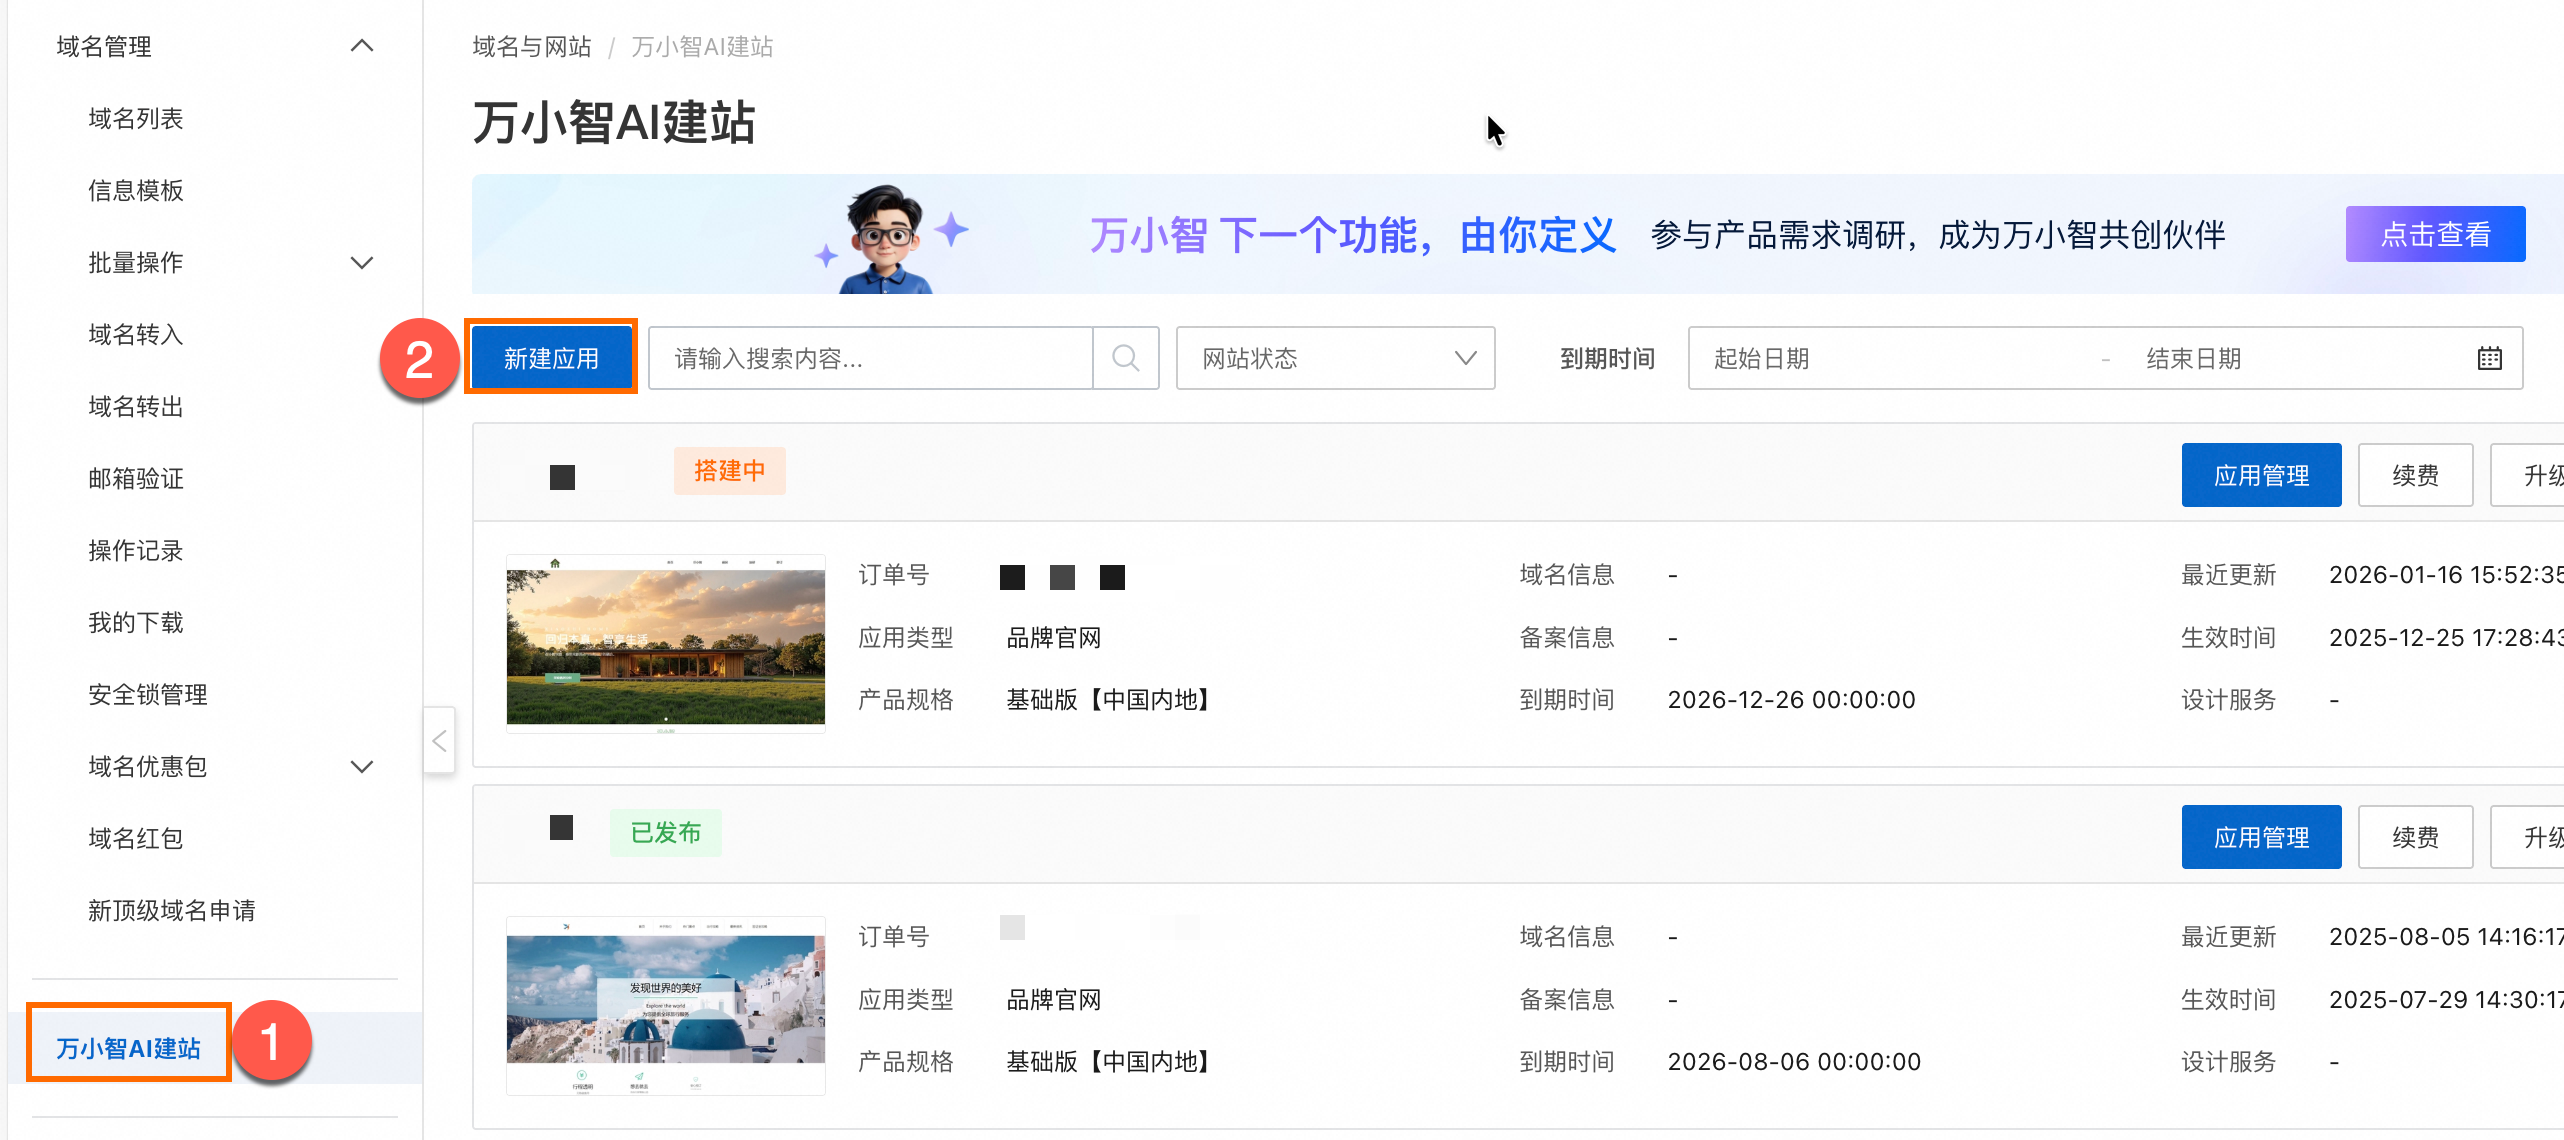The height and width of the screenshot is (1140, 2564).
Task: Click the 点击查看 banner button
Action: 2434,235
